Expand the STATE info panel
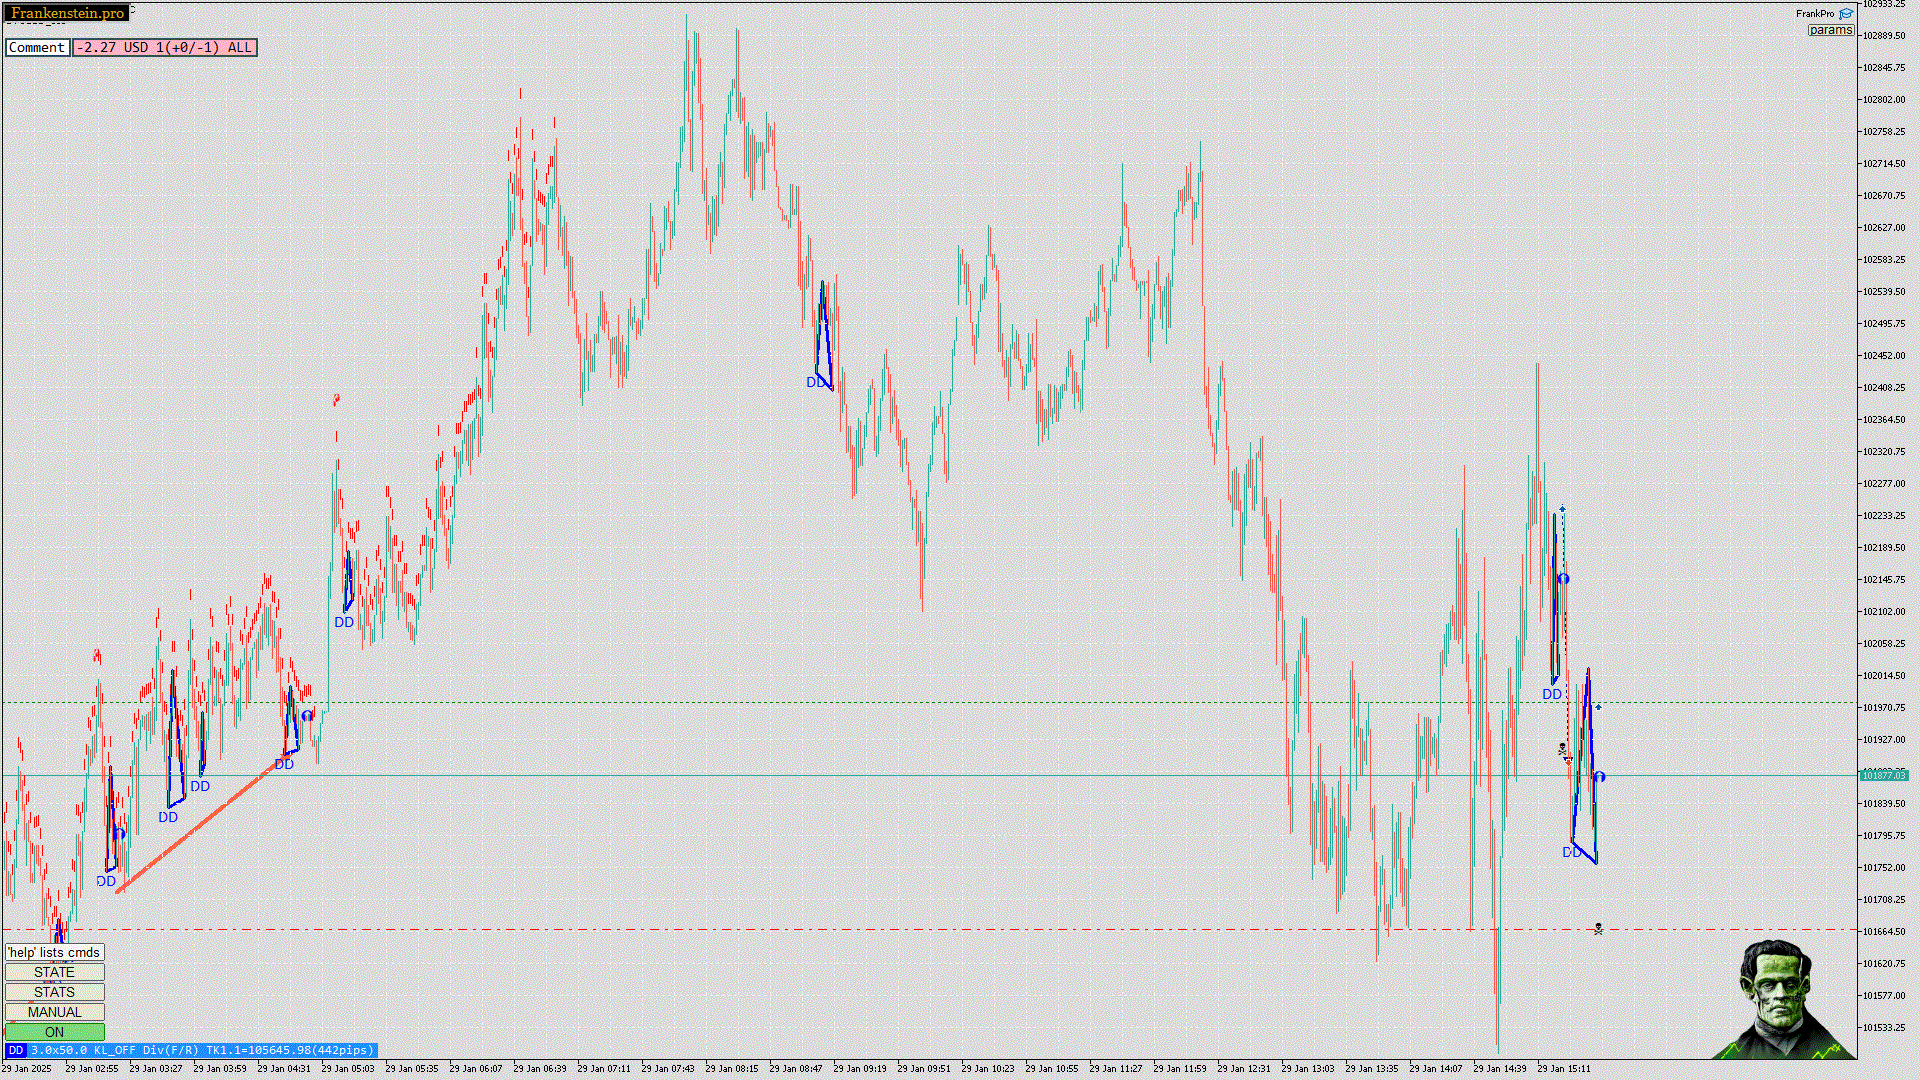 [x=54, y=972]
